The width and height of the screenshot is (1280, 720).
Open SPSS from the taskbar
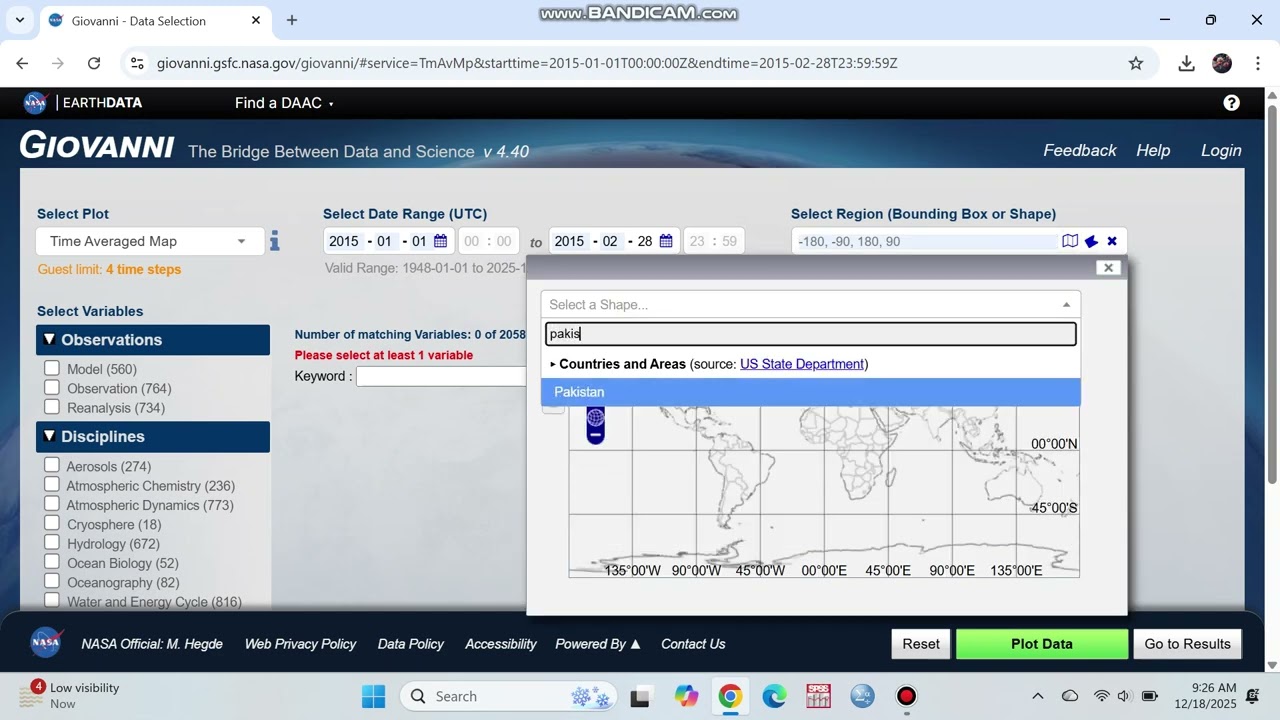pos(818,696)
